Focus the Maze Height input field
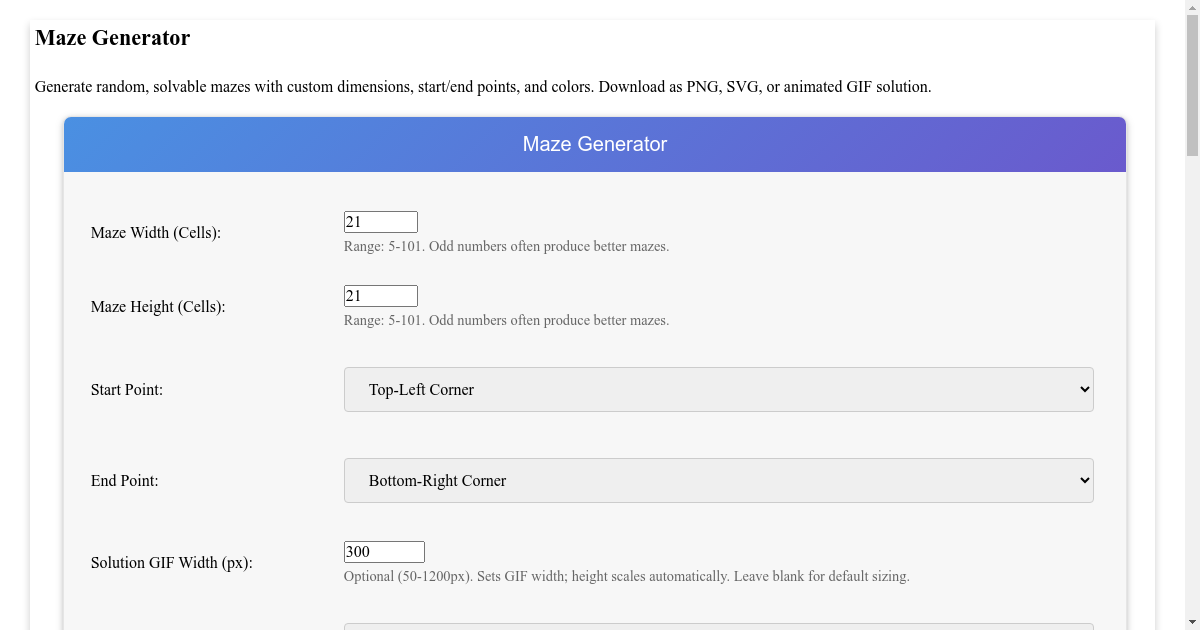This screenshot has width=1200, height=630. 380,295
